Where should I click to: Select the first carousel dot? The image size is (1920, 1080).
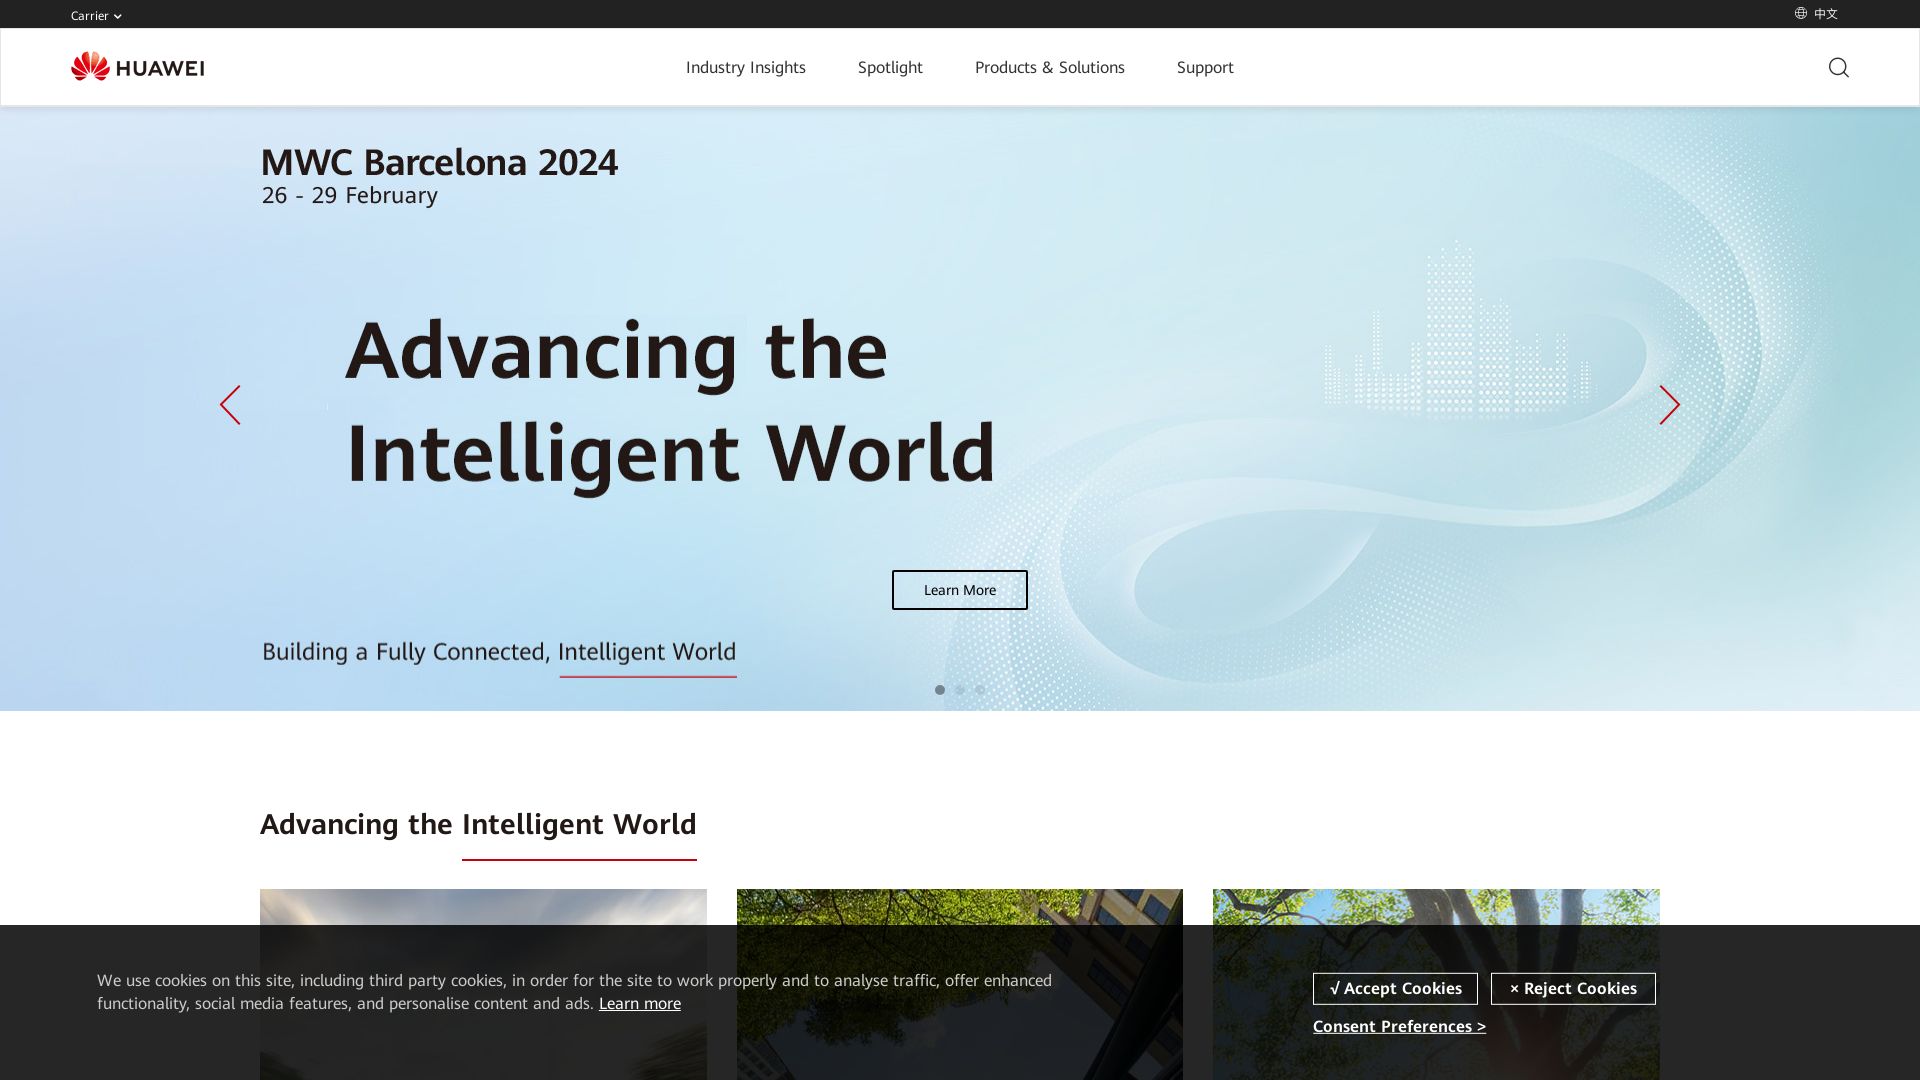click(x=940, y=690)
